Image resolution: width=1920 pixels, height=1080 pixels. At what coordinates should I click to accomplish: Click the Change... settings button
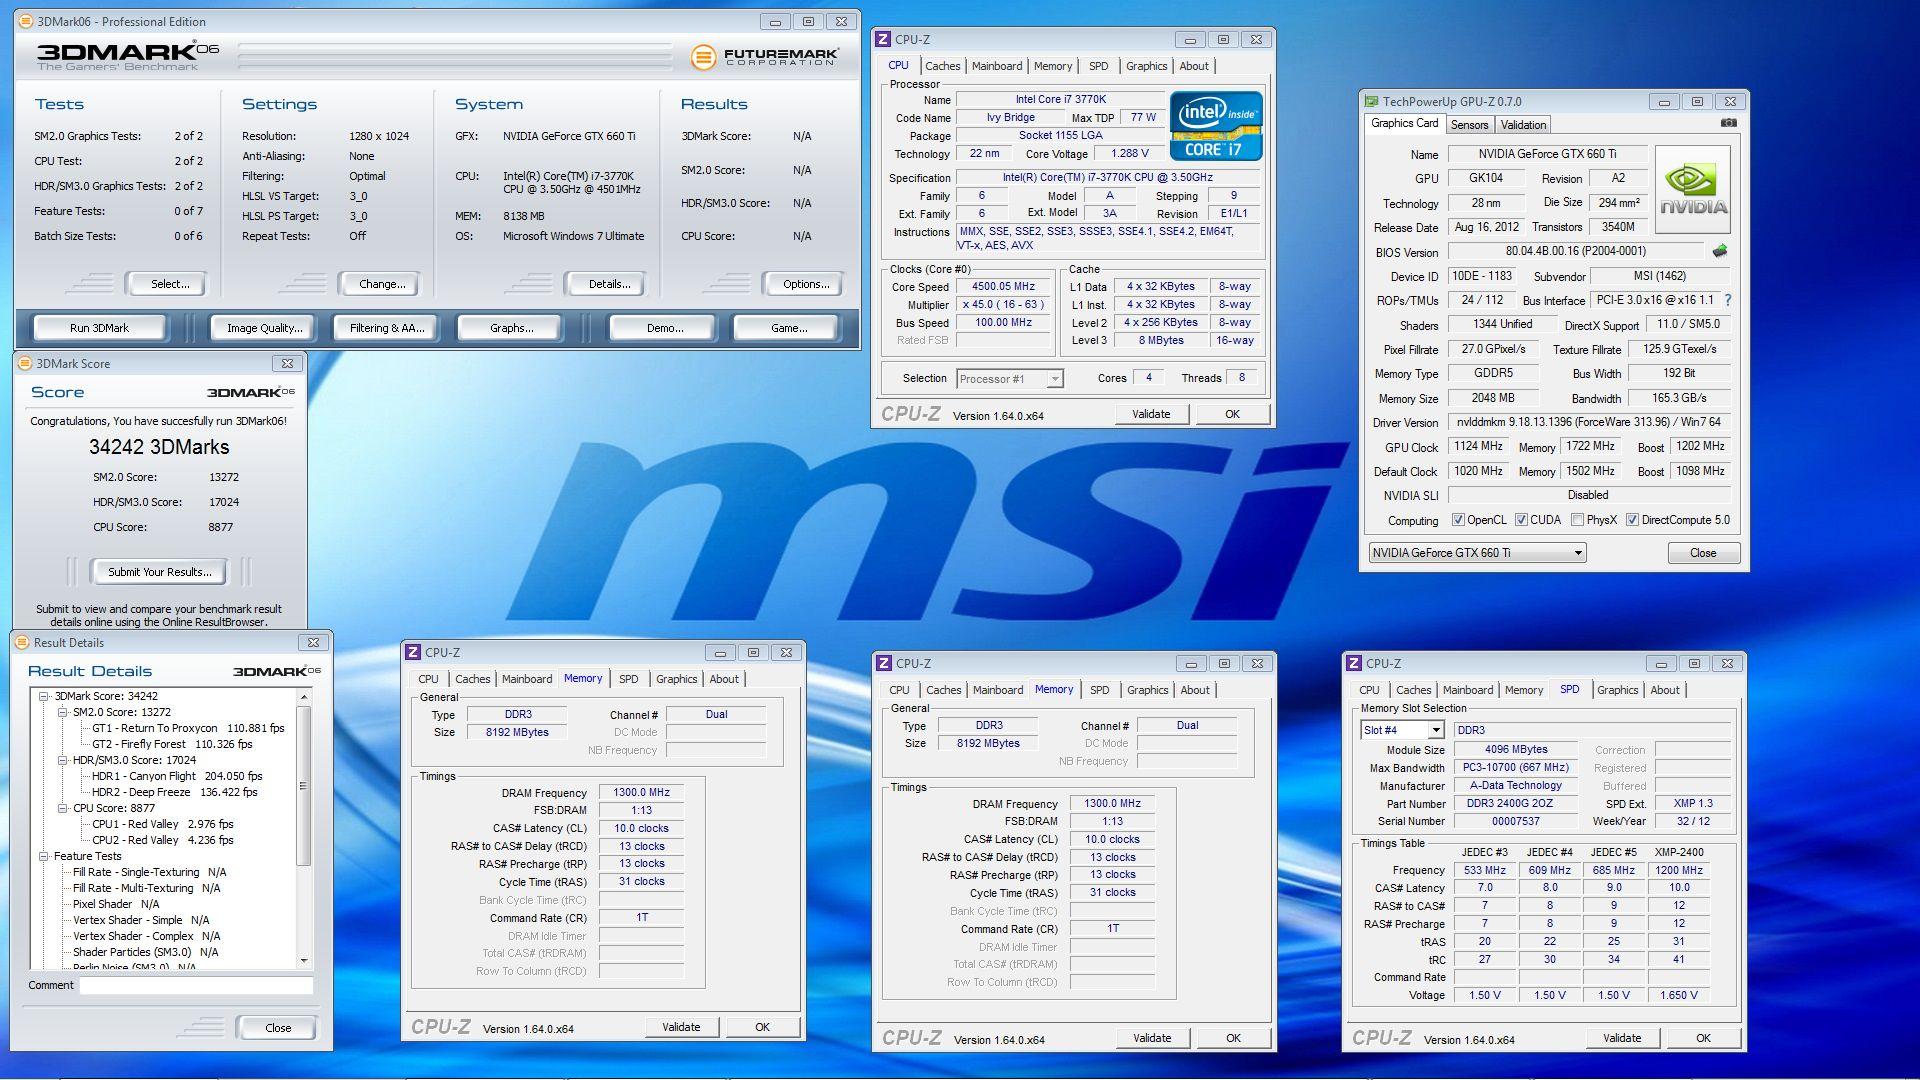point(382,284)
